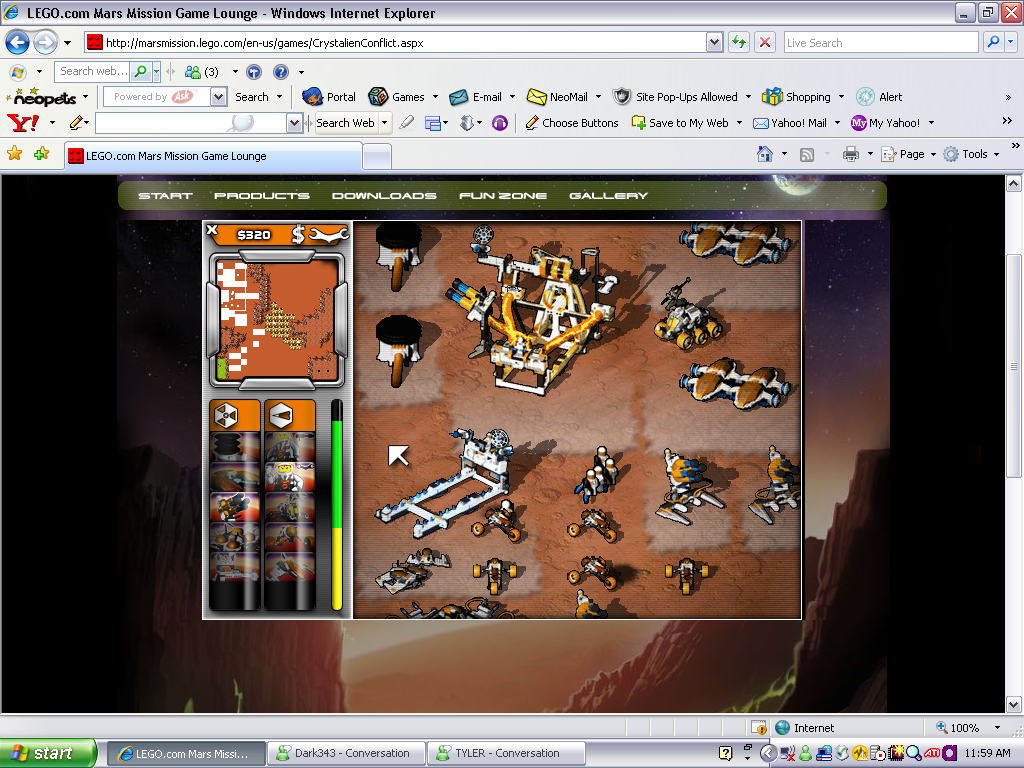This screenshot has width=1024, height=768.
Task: Expand the Neopets Search button dropdown arrow
Action: tap(280, 97)
